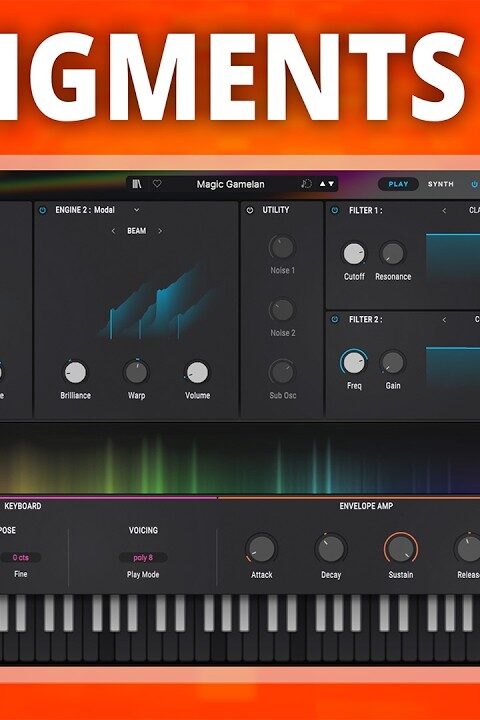This screenshot has height=720, width=480.
Task: Toggle the Utility section power button
Action: pyautogui.click(x=250, y=210)
